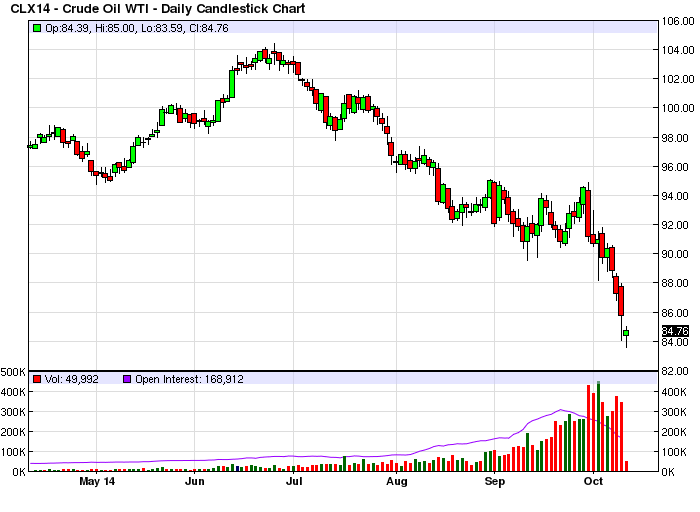Click the final small green candle near 84.76
The width and height of the screenshot is (700, 512).
(626, 333)
